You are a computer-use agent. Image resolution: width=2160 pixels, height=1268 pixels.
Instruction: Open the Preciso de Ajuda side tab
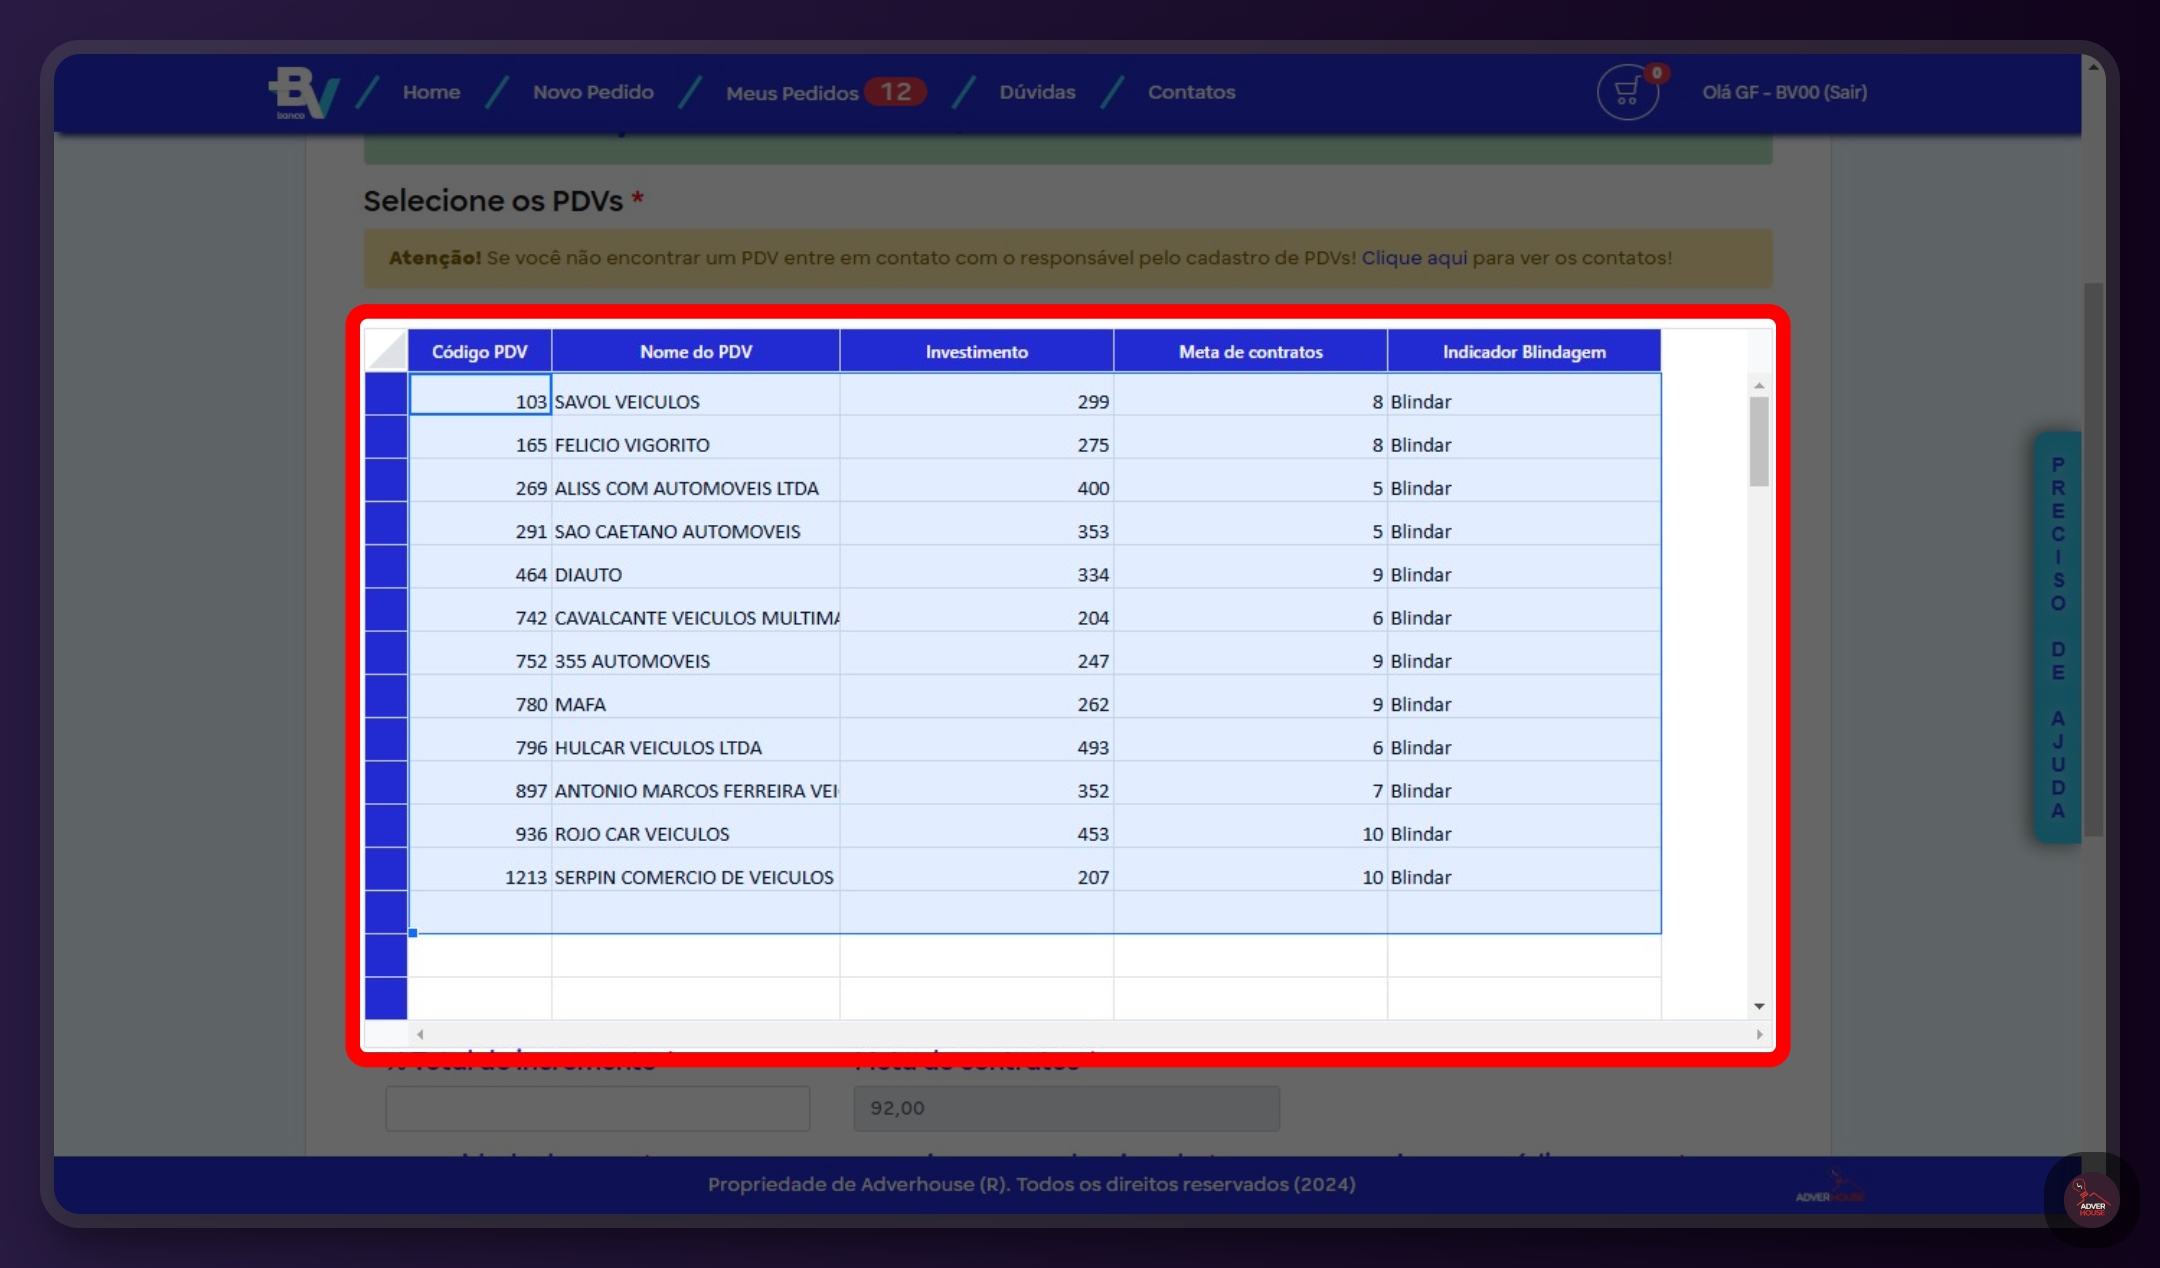pos(2058,637)
